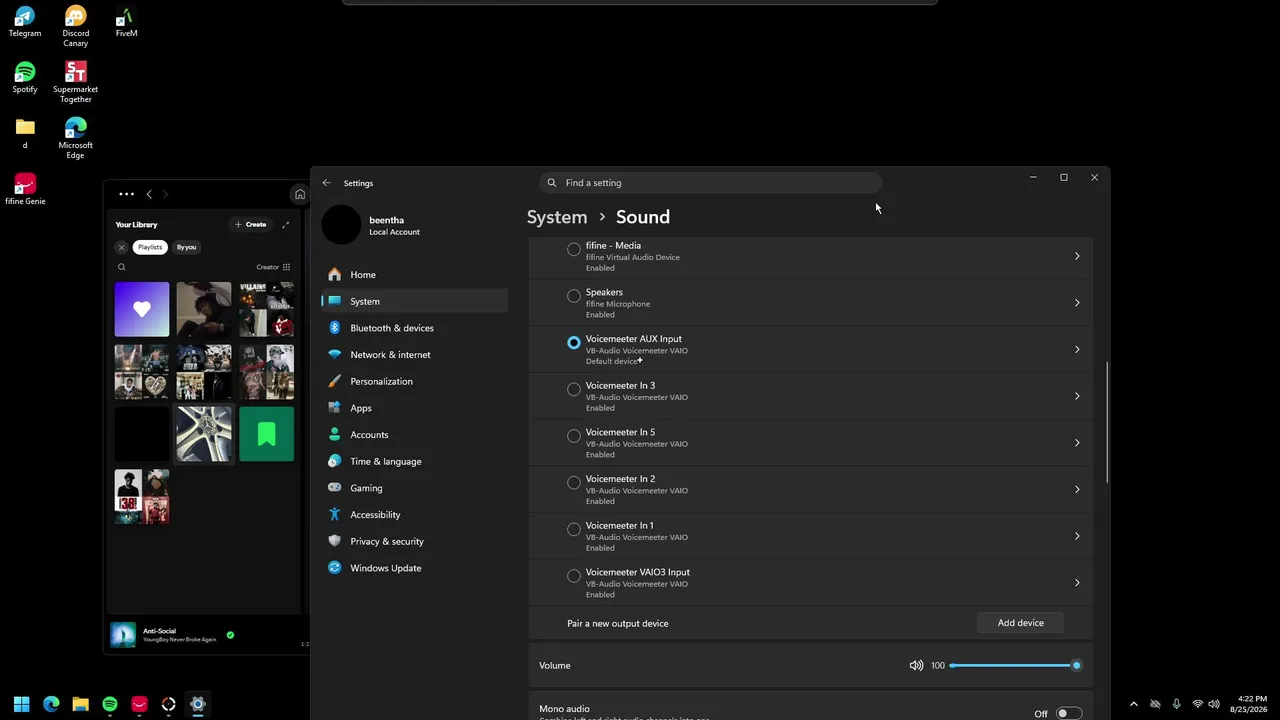The image size is (1280, 720).
Task: Go to Home in Settings sidebar
Action: 415,275
